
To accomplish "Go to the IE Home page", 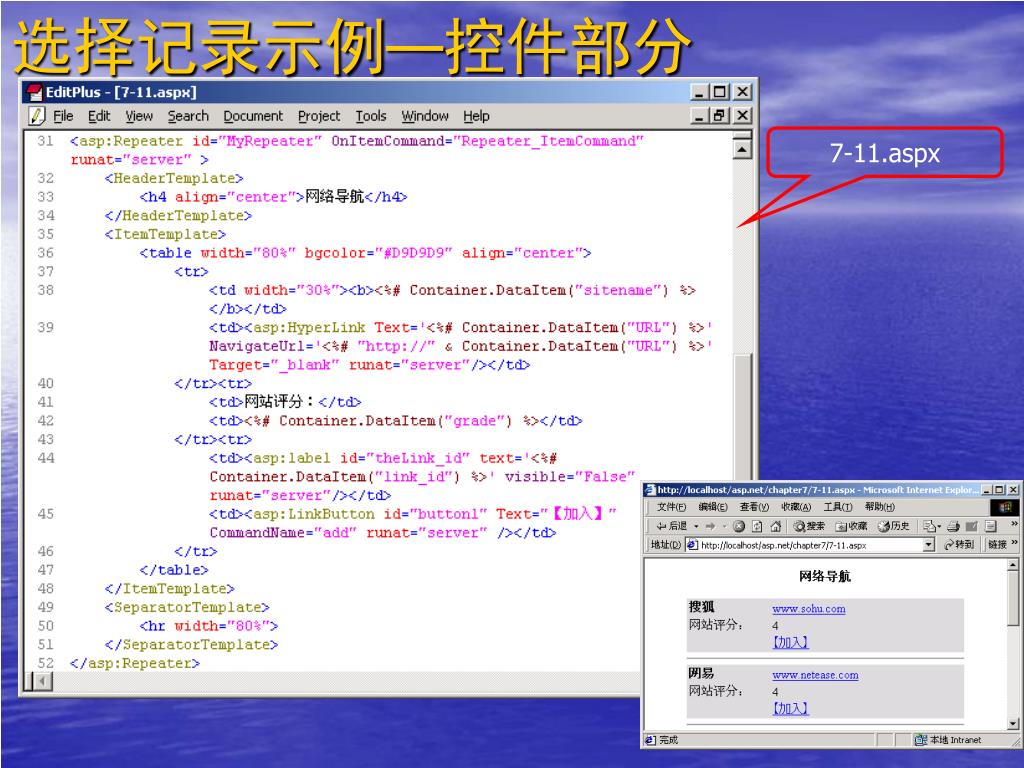I will 776,526.
